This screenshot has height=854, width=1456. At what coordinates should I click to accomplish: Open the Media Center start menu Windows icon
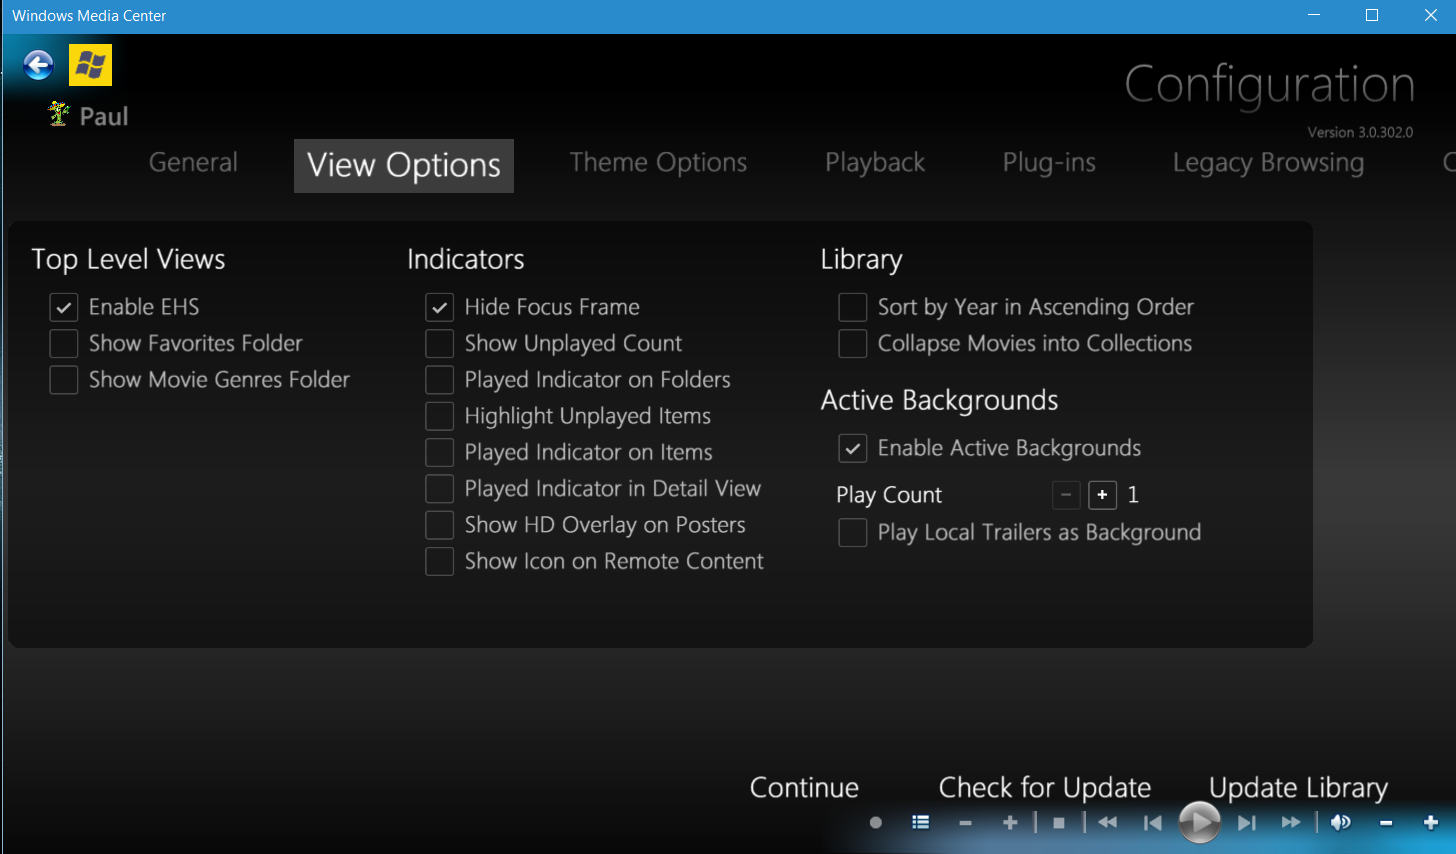[89, 64]
